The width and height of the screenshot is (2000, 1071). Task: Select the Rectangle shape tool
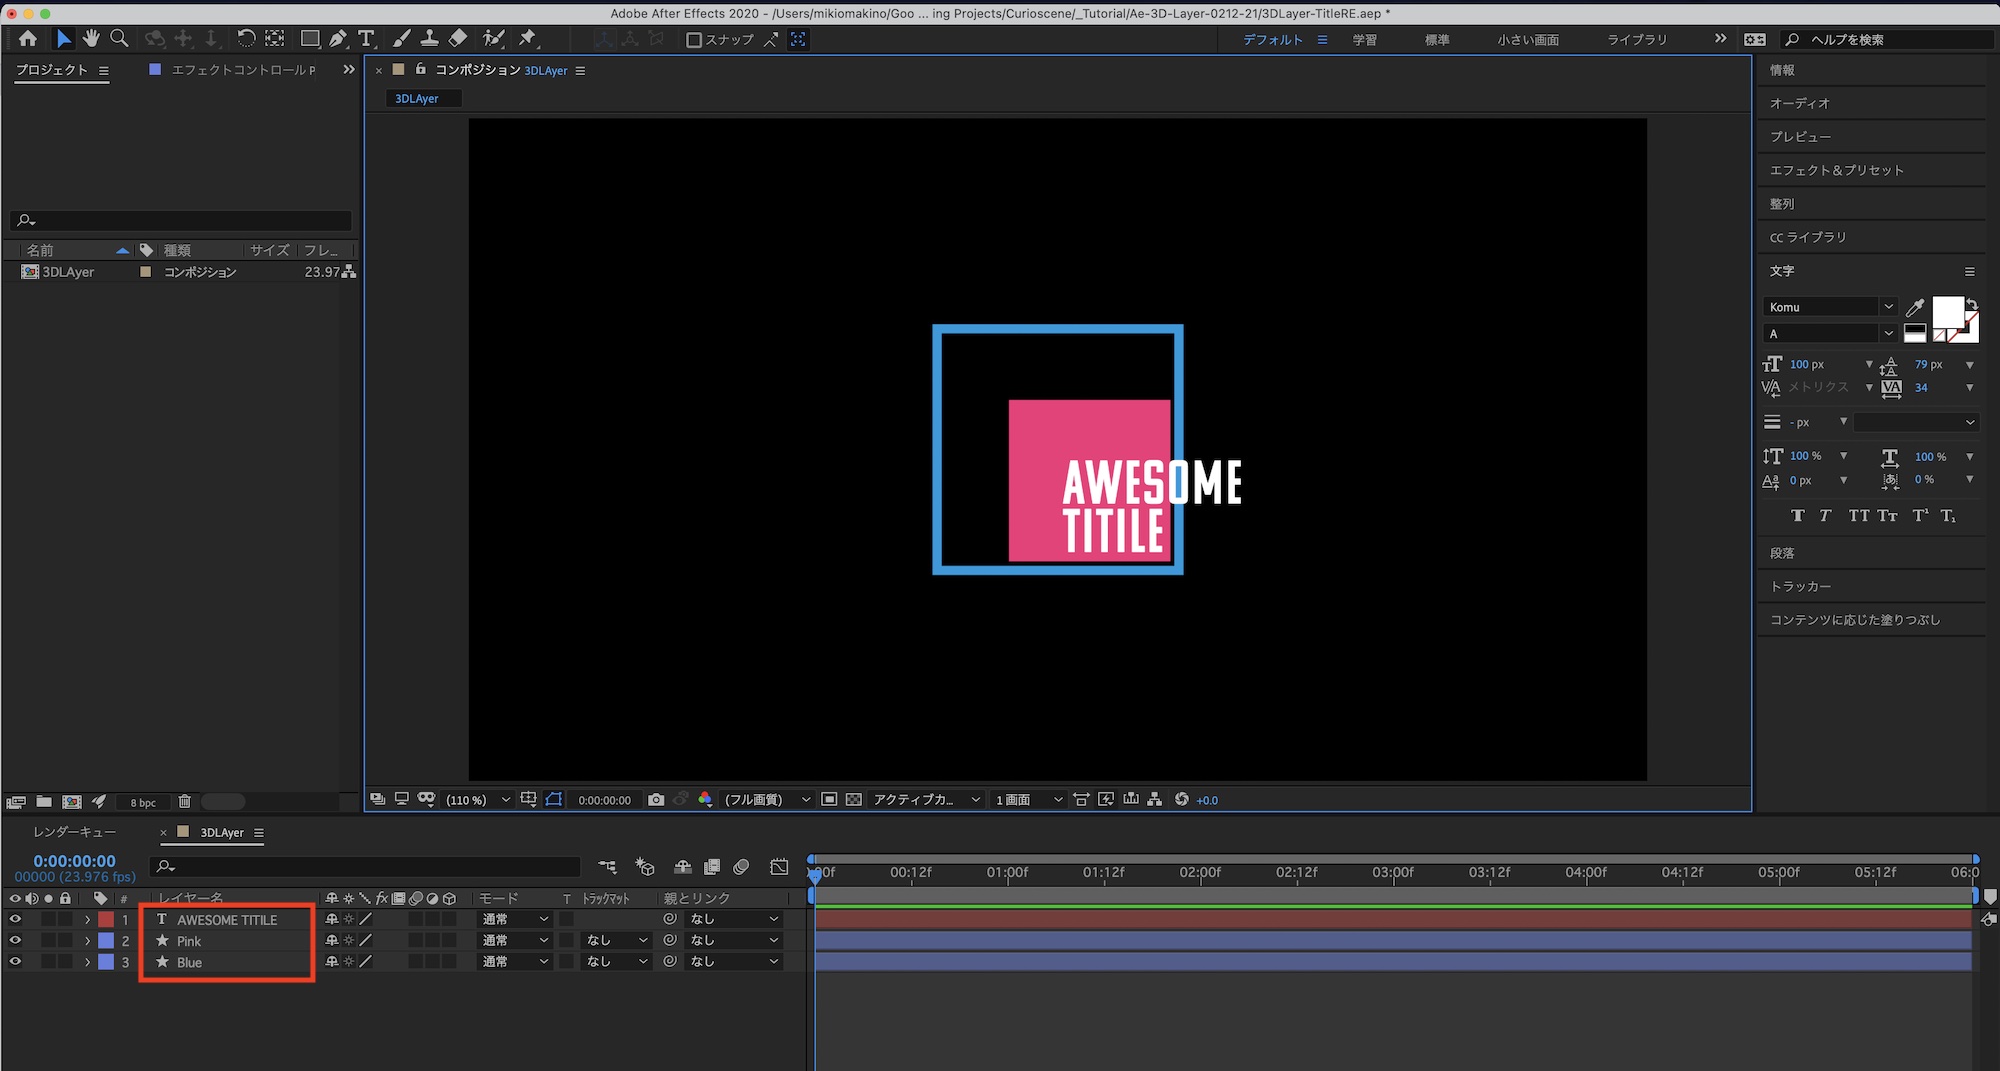(310, 39)
